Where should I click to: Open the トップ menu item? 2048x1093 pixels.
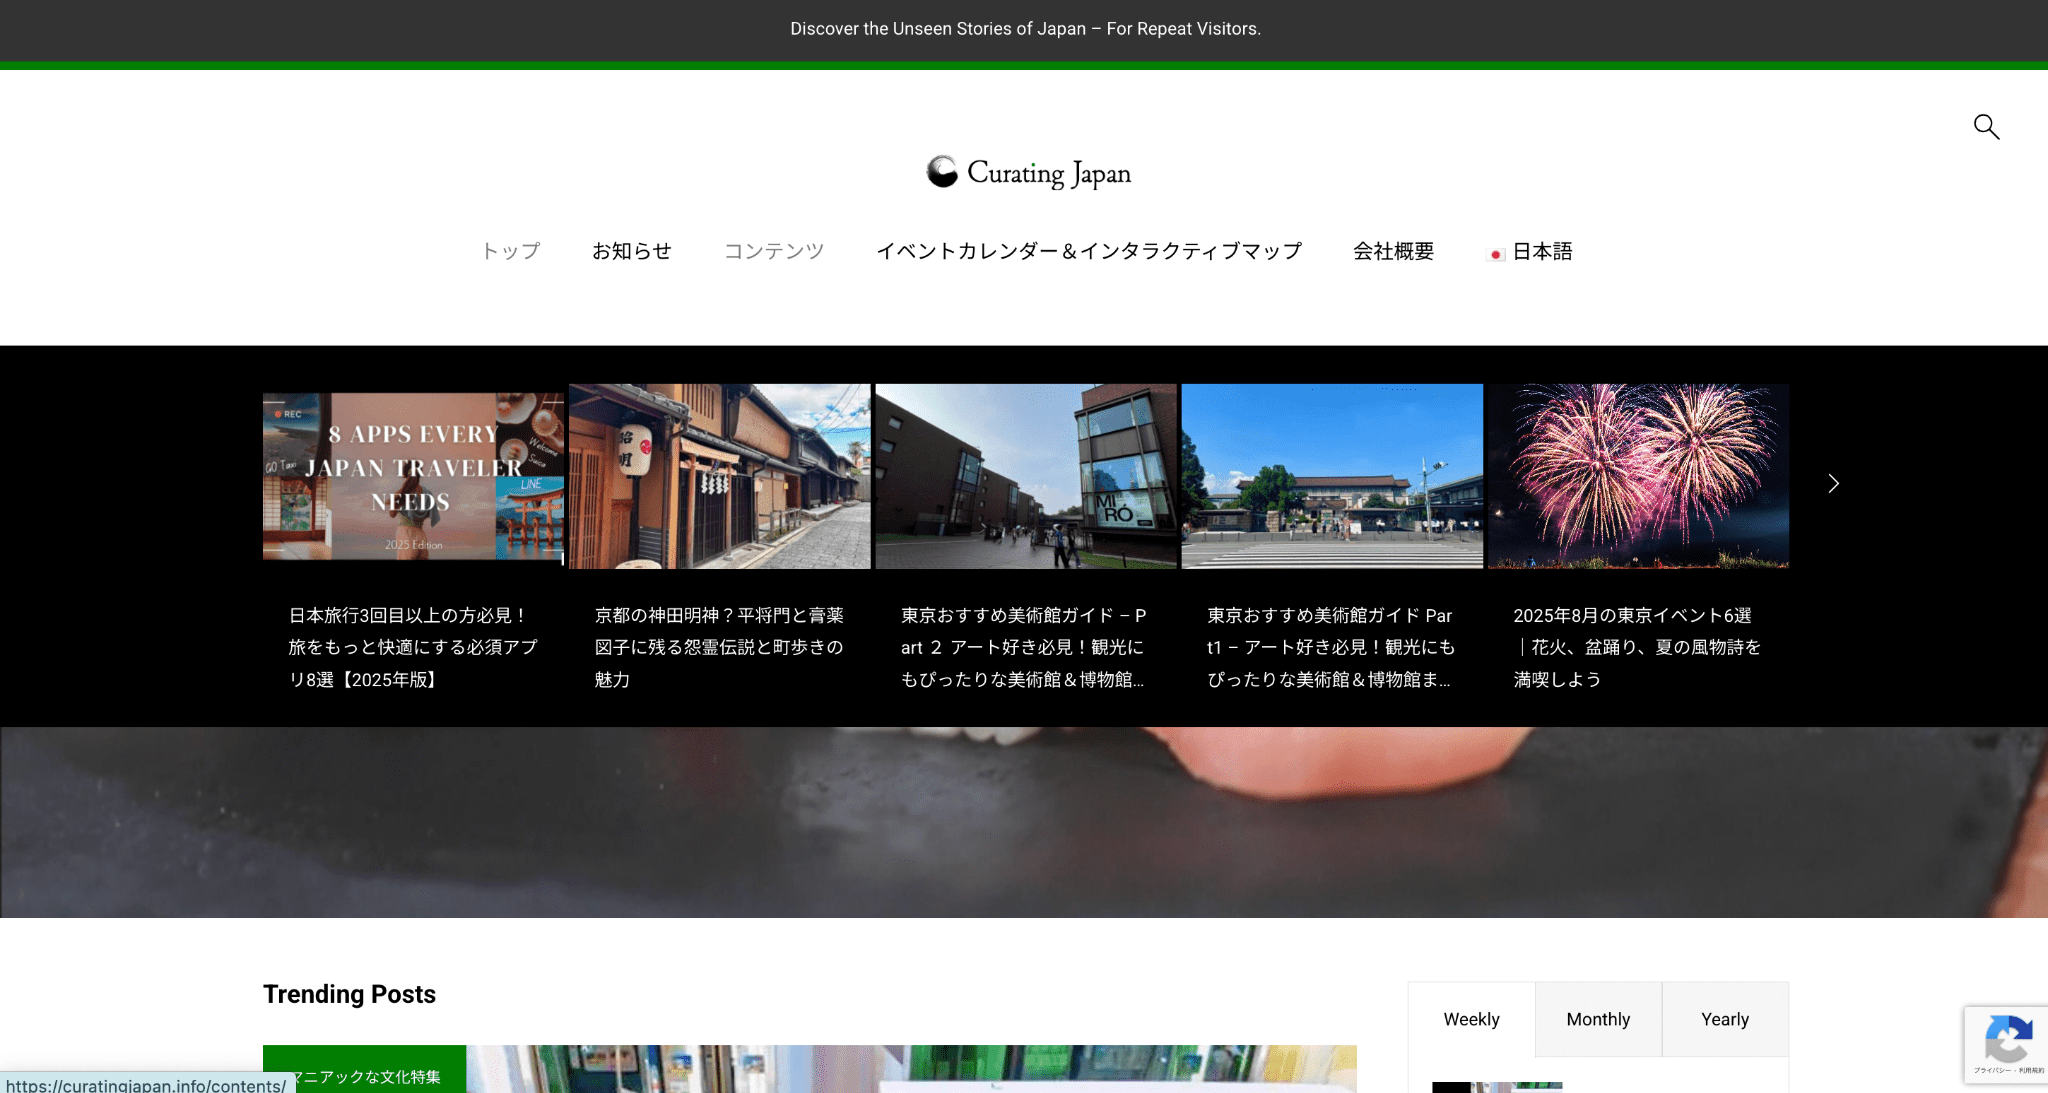pos(511,251)
